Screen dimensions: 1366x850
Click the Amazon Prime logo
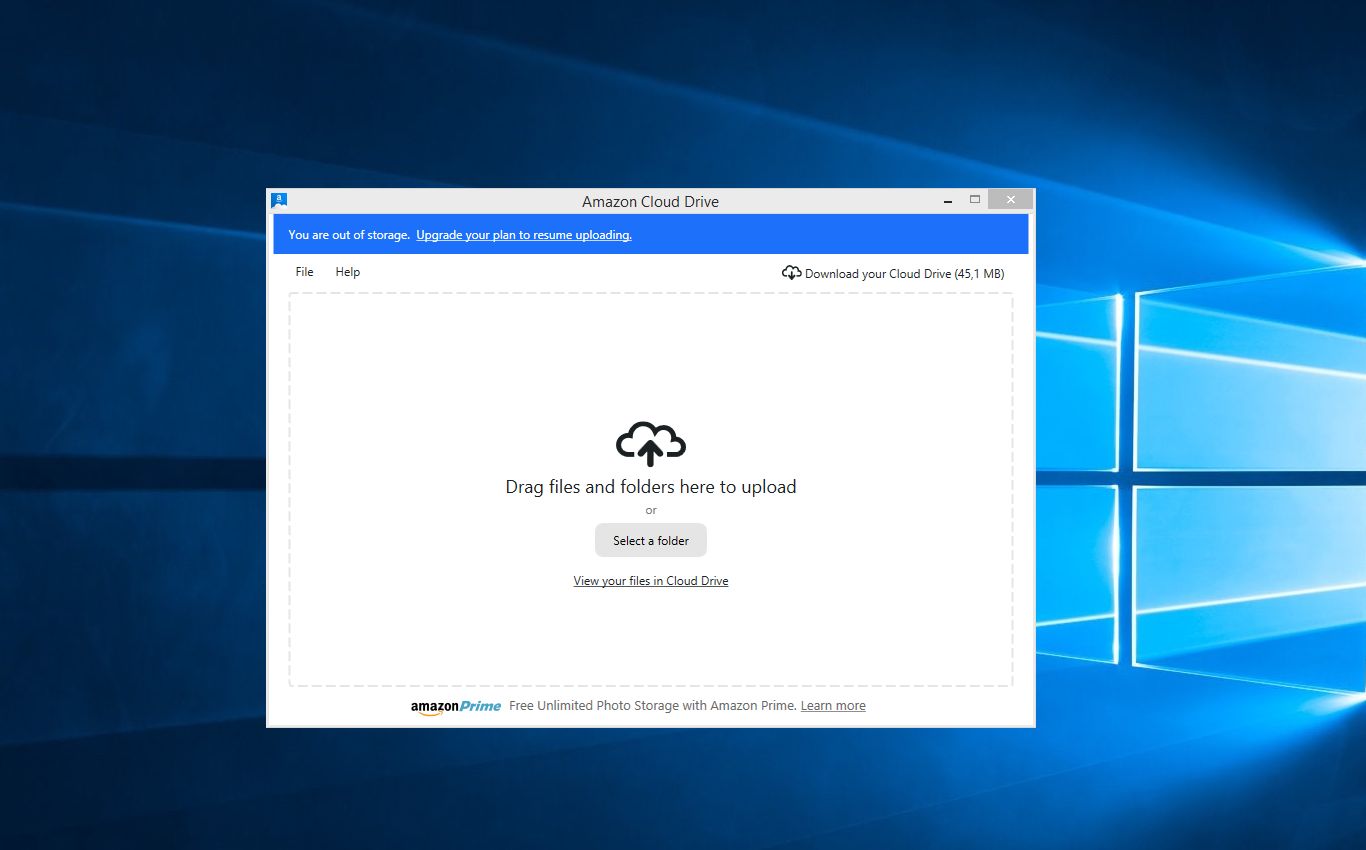click(456, 706)
